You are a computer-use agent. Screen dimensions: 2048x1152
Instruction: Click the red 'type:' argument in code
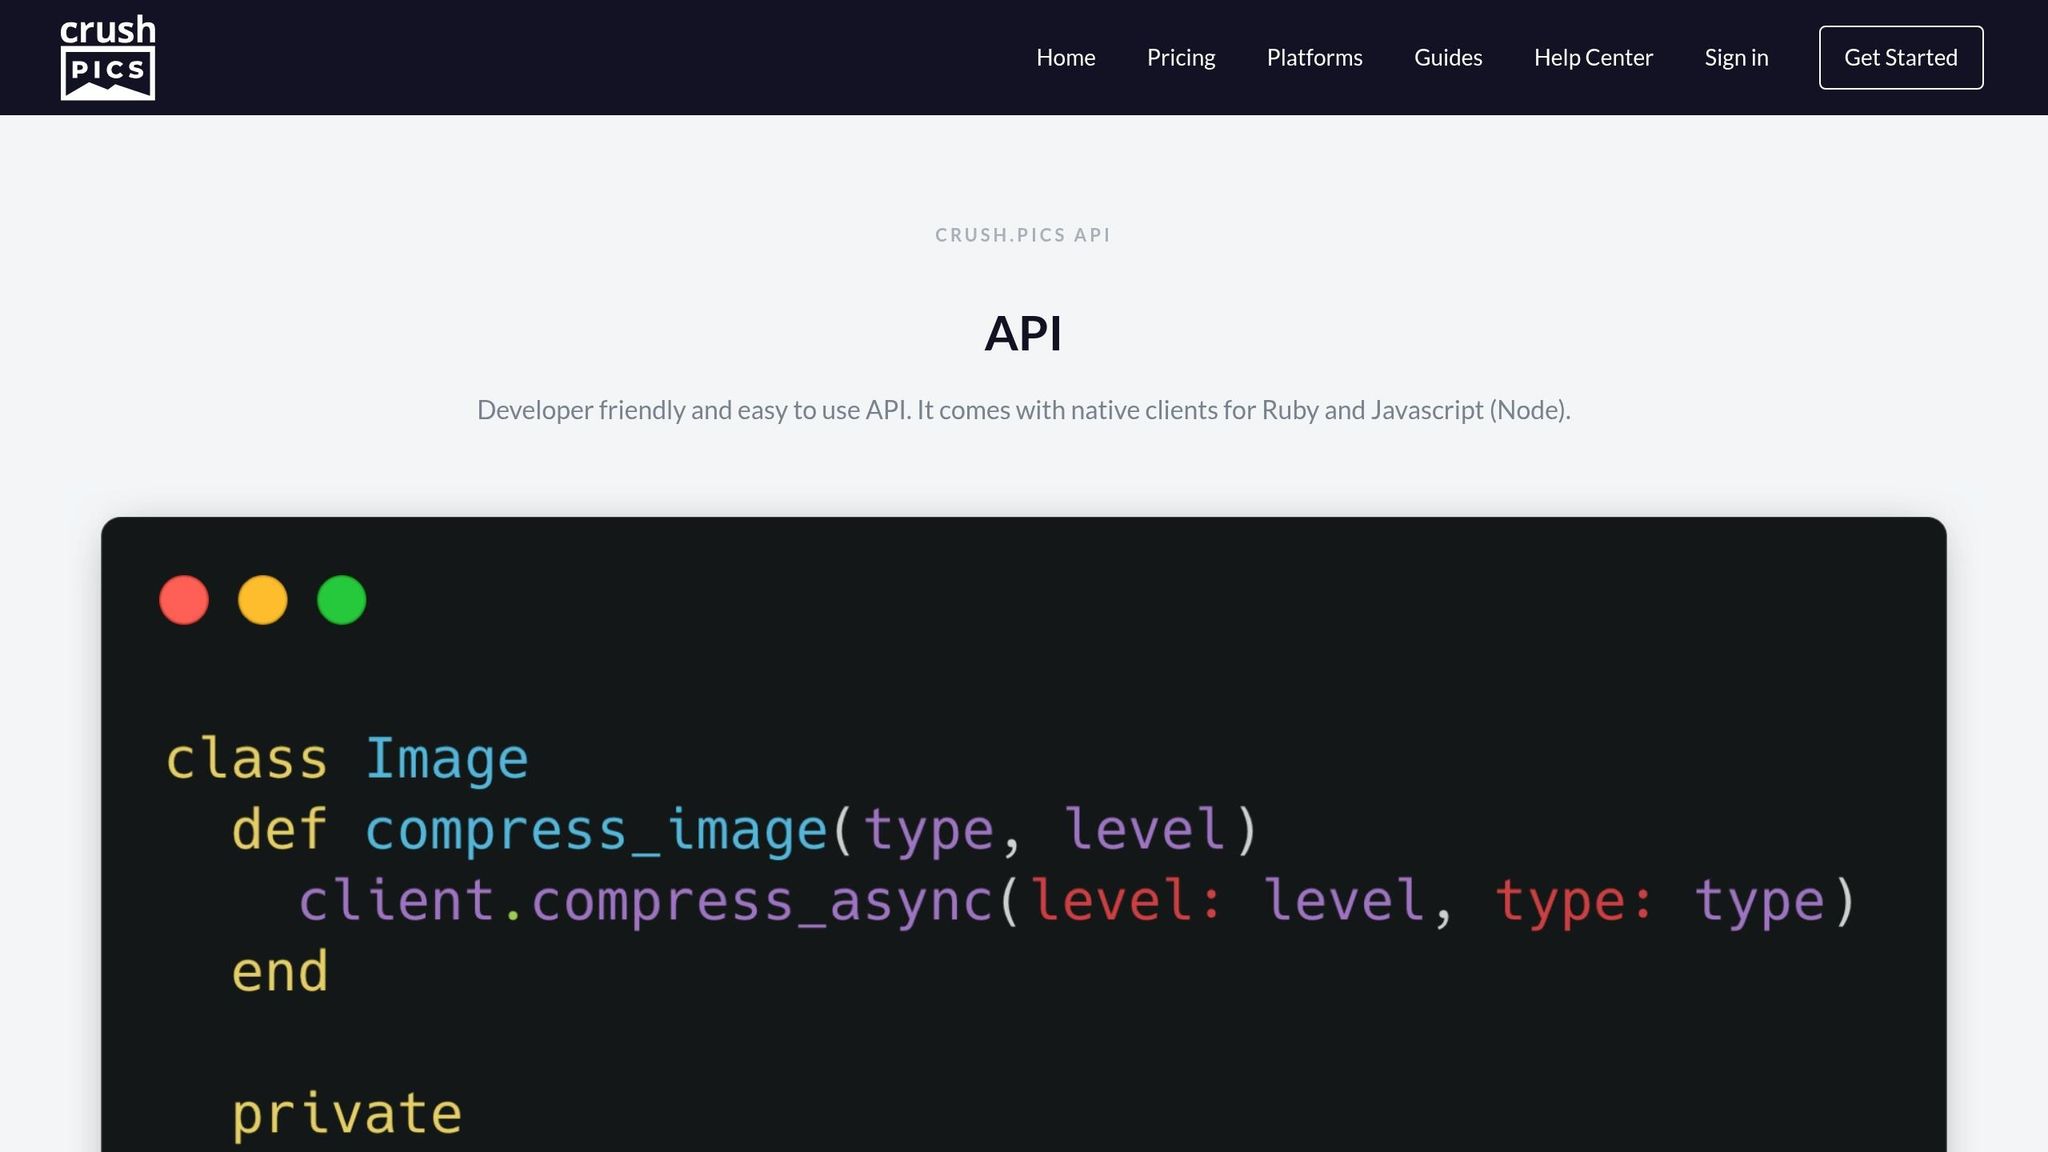point(1573,901)
